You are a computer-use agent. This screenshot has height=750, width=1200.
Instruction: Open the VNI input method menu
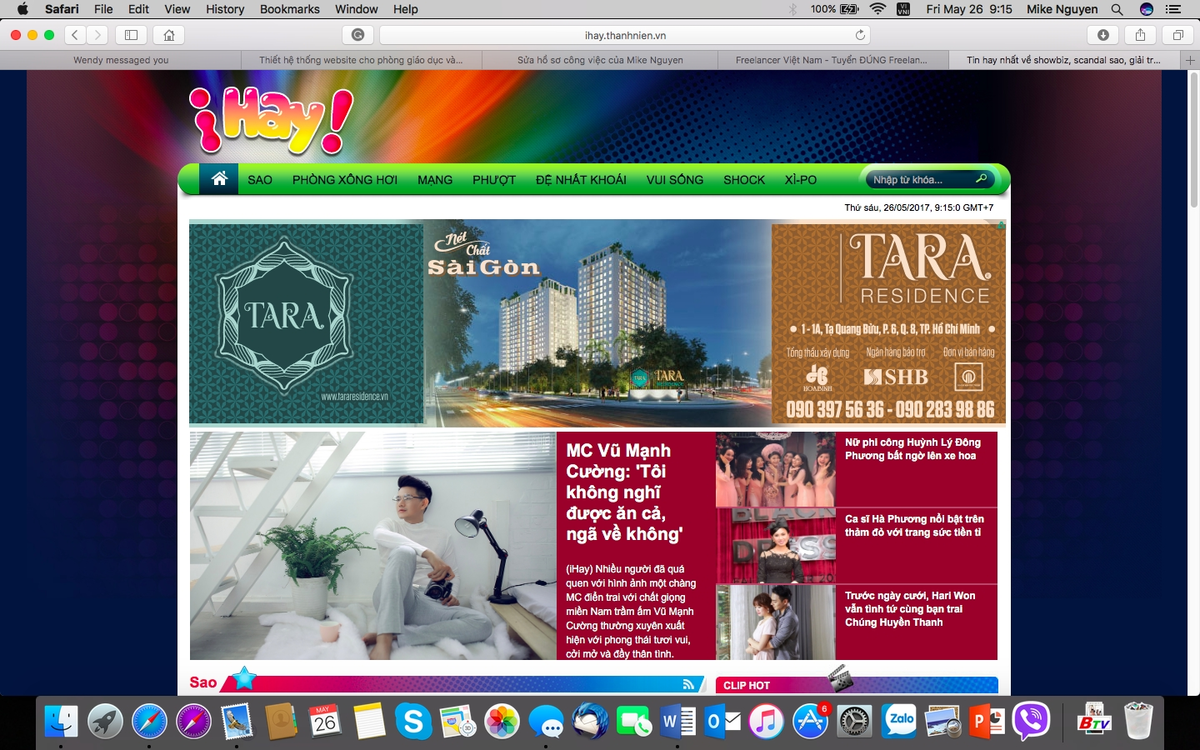click(904, 9)
